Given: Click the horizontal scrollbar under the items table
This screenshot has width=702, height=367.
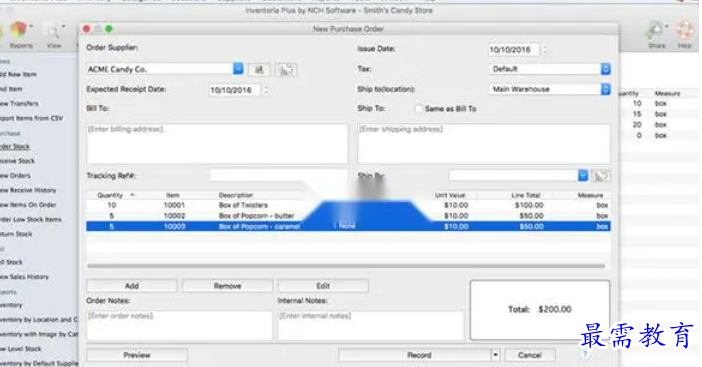Looking at the screenshot, I should pos(346,266).
